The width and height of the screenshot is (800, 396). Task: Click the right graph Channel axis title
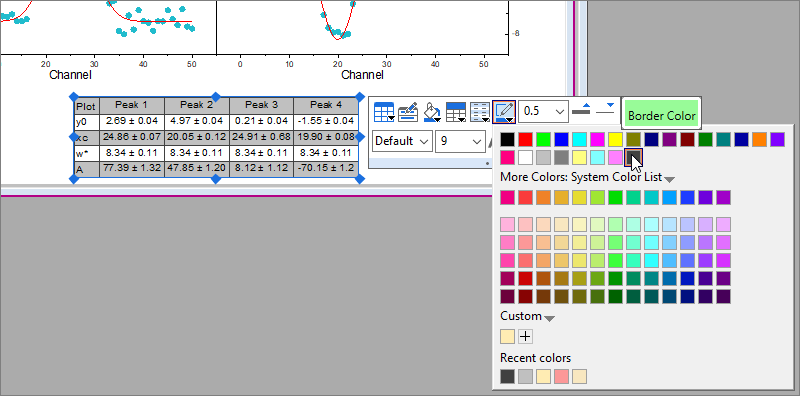[362, 75]
